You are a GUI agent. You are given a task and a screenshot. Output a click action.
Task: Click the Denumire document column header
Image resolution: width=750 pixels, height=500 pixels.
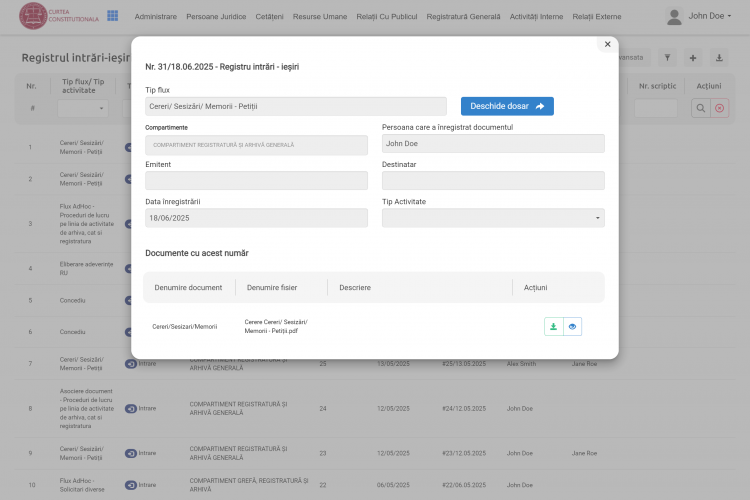pyautogui.click(x=188, y=288)
